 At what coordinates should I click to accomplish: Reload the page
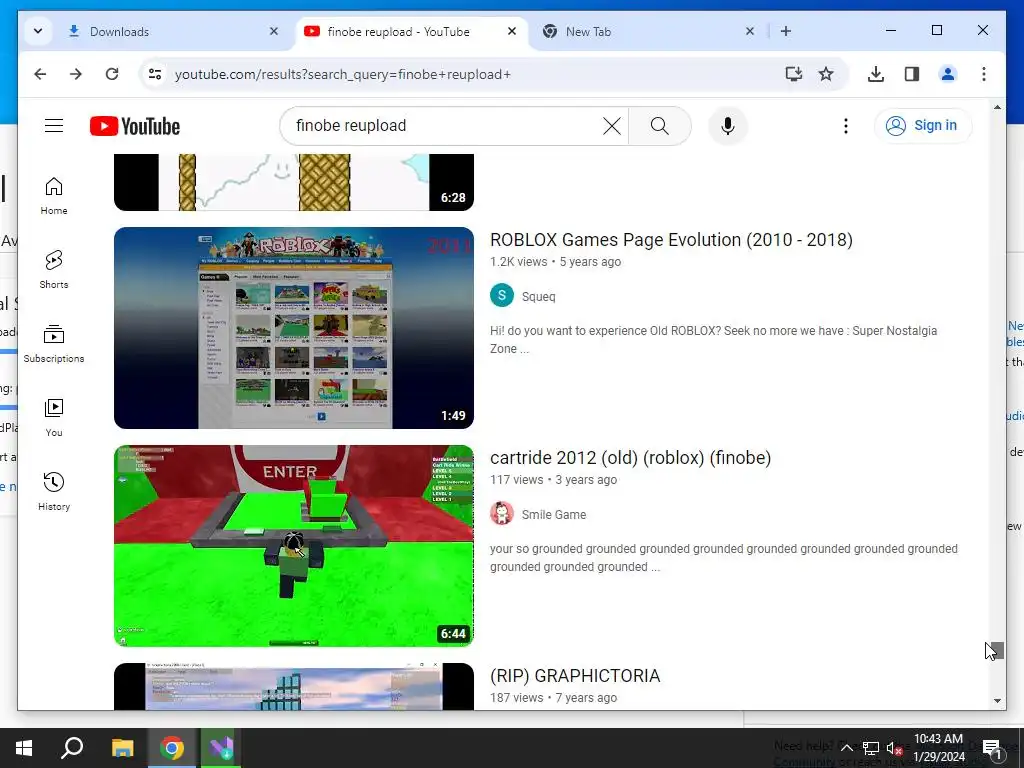click(x=112, y=74)
